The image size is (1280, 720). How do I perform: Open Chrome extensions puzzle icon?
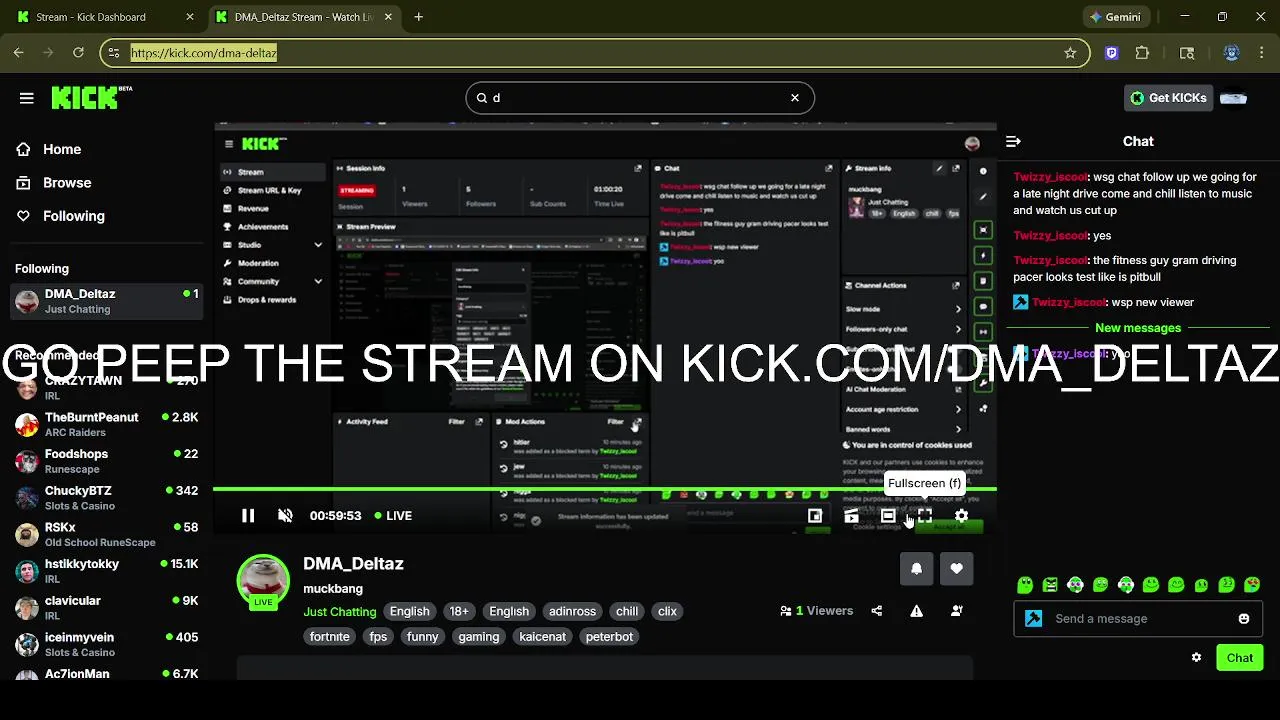(x=1142, y=53)
